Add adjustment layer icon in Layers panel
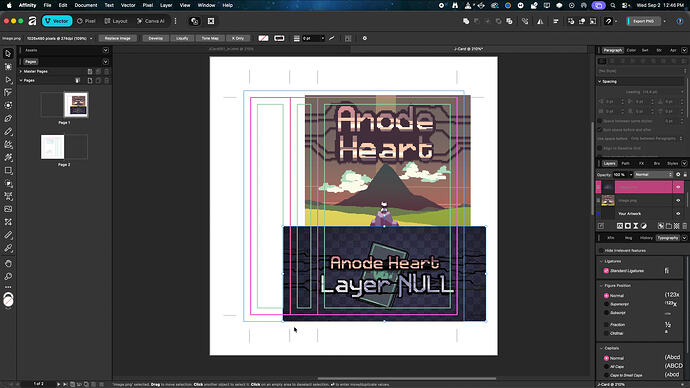690x388 pixels. (x=644, y=226)
